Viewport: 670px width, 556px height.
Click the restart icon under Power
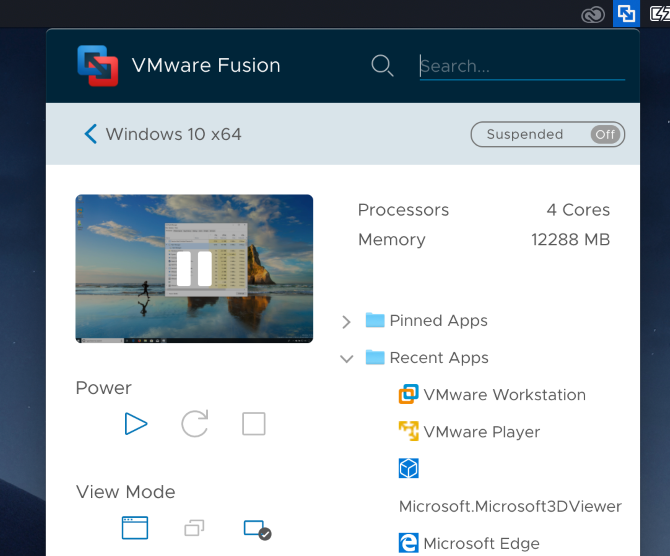[x=194, y=424]
